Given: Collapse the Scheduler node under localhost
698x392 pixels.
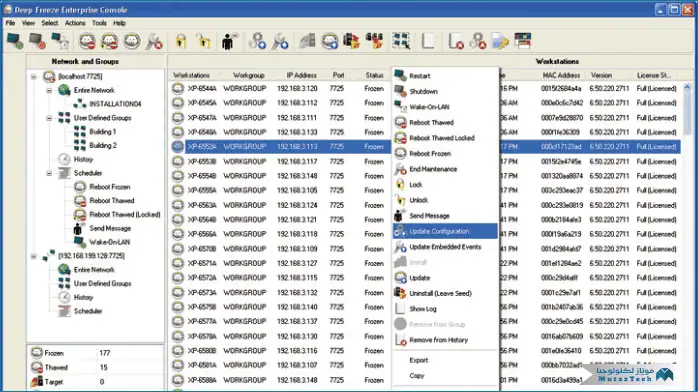Looking at the screenshot, I should (x=49, y=173).
